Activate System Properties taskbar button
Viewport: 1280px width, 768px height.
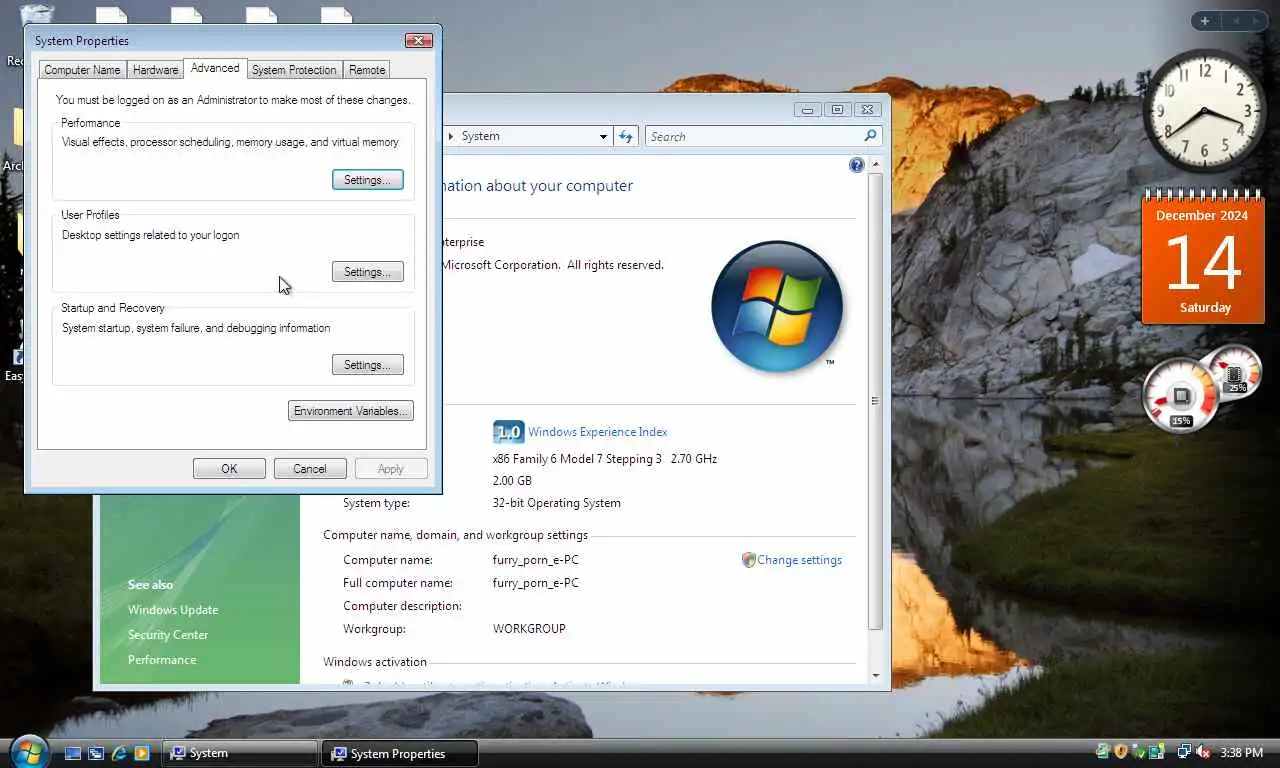click(399, 753)
